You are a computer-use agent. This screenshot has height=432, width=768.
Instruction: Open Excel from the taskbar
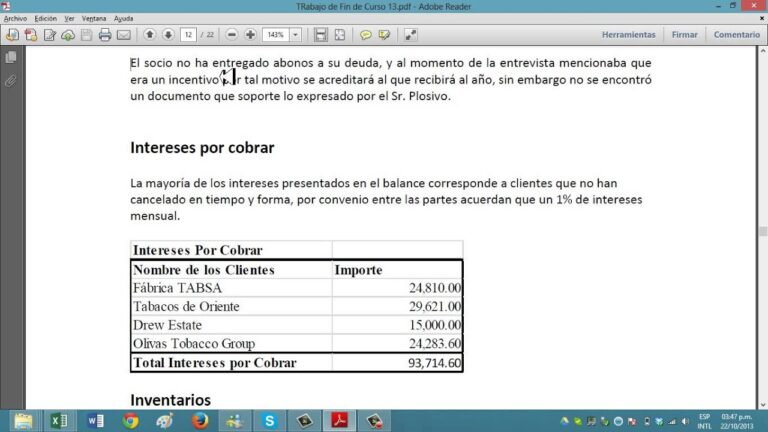(59, 421)
